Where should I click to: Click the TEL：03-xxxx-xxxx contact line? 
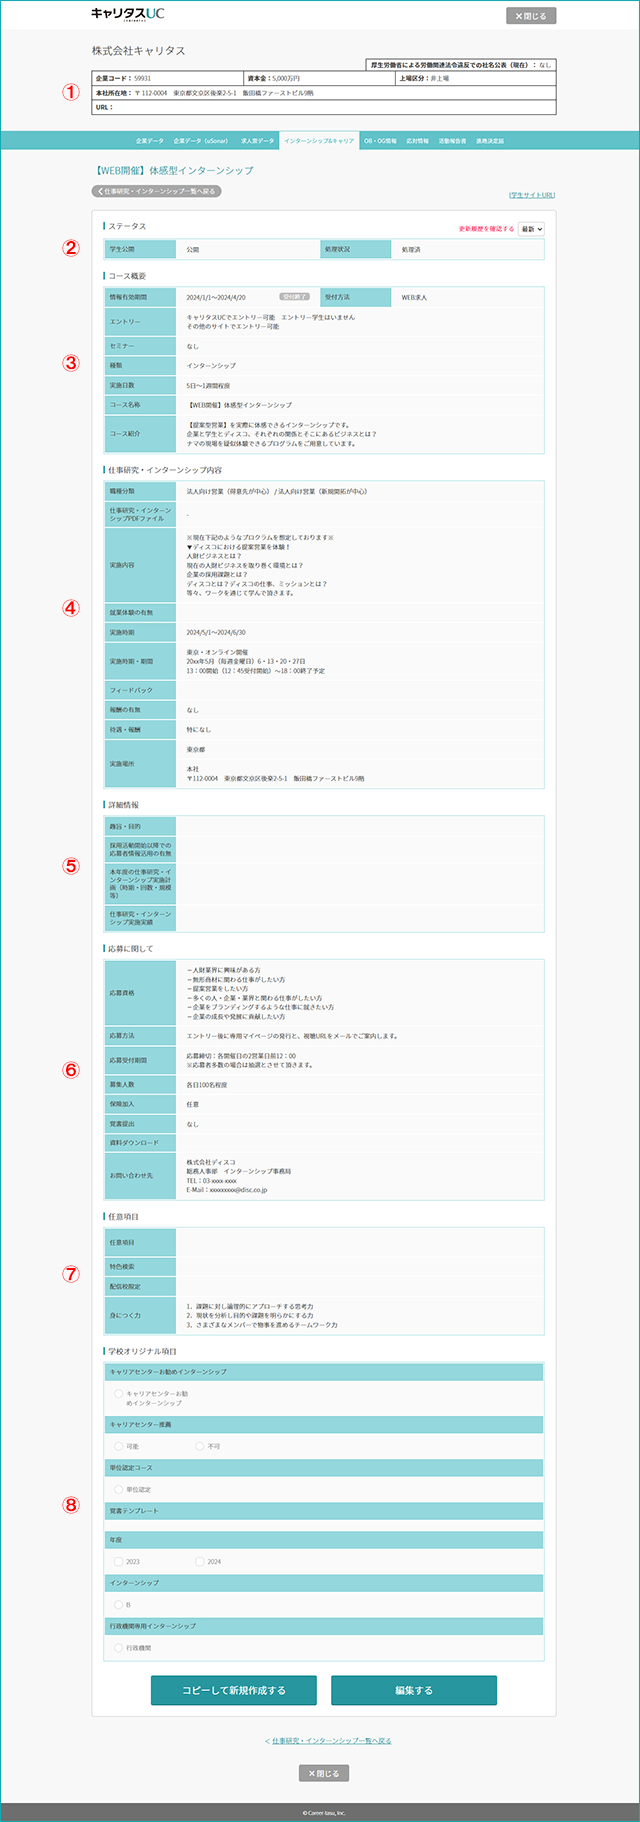212,1181
